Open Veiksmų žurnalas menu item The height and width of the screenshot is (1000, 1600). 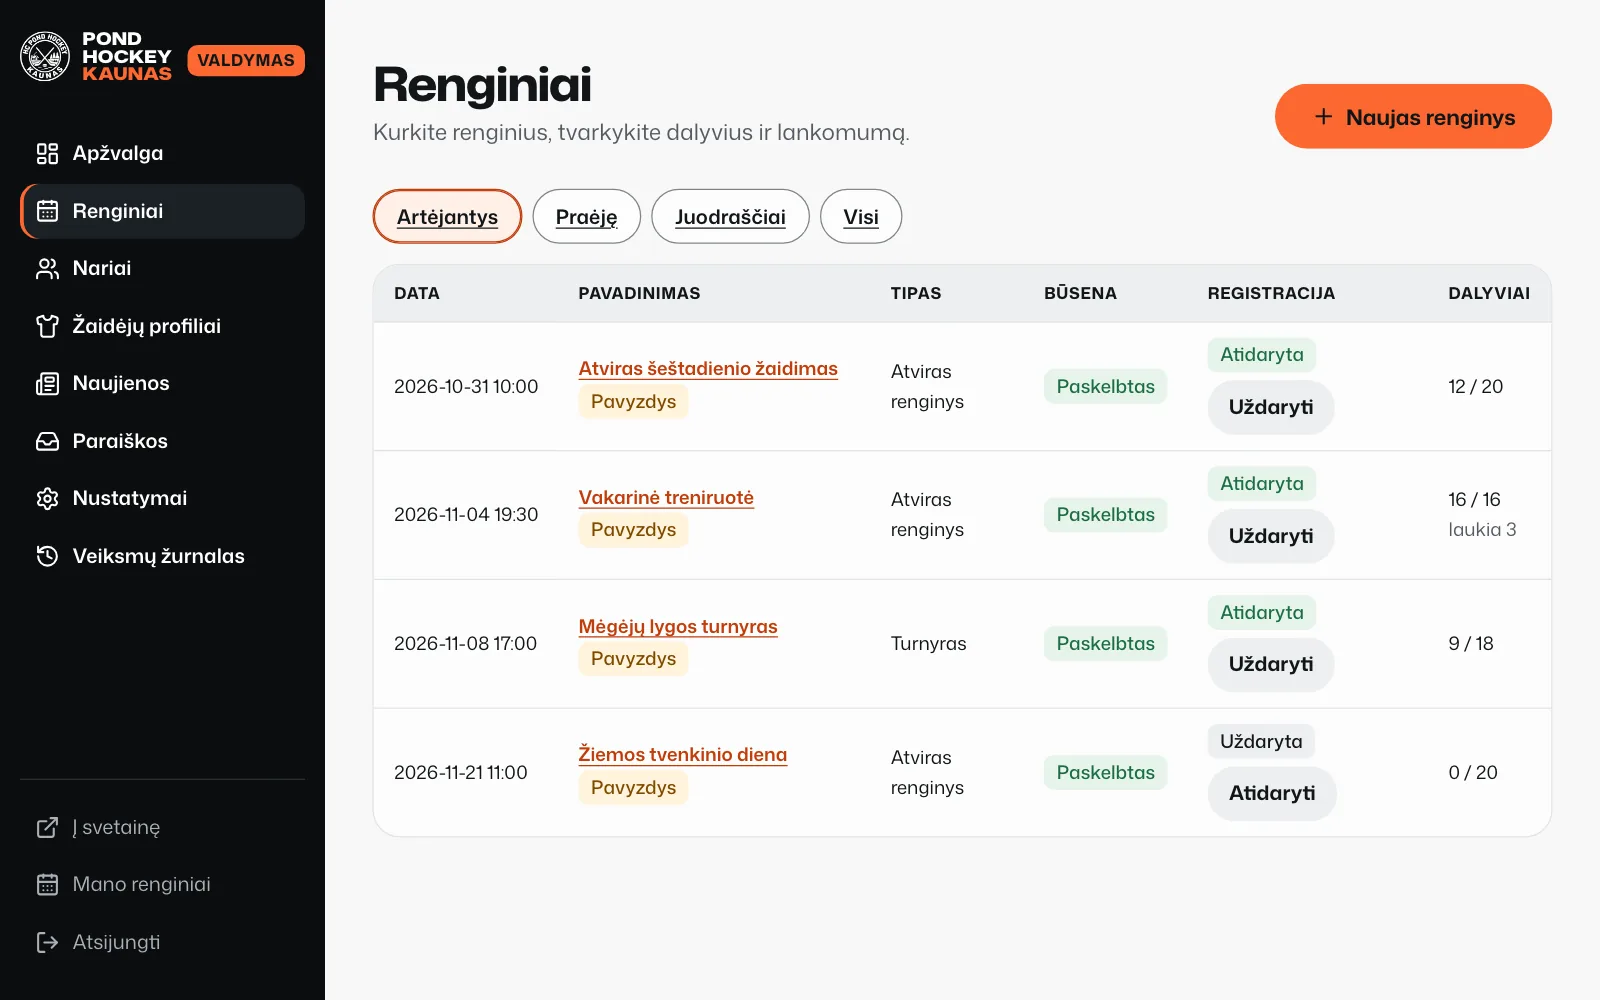click(x=162, y=556)
